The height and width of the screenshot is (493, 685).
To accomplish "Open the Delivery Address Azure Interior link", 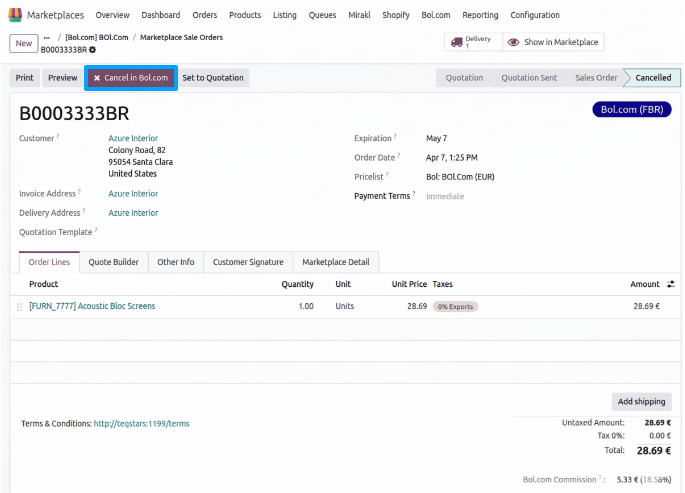I will point(133,213).
